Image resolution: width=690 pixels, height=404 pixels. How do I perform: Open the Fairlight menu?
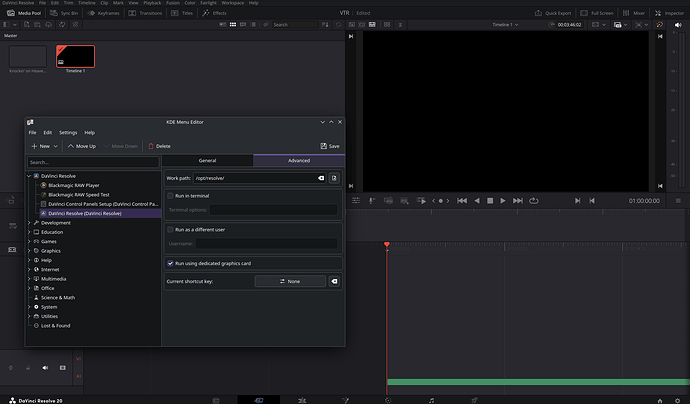click(x=208, y=3)
